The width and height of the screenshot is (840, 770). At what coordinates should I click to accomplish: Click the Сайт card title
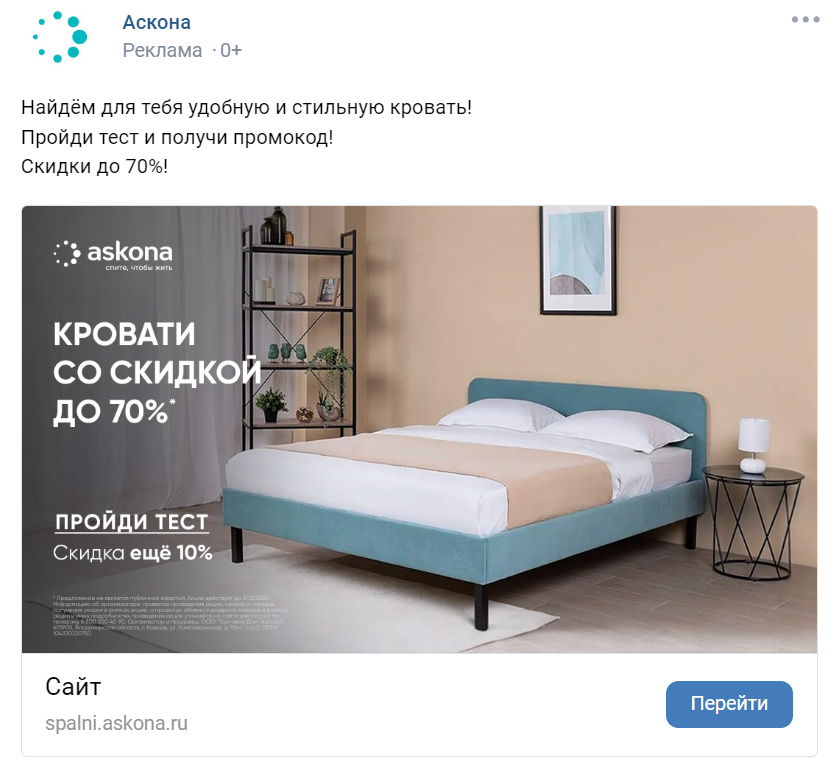[x=73, y=687]
